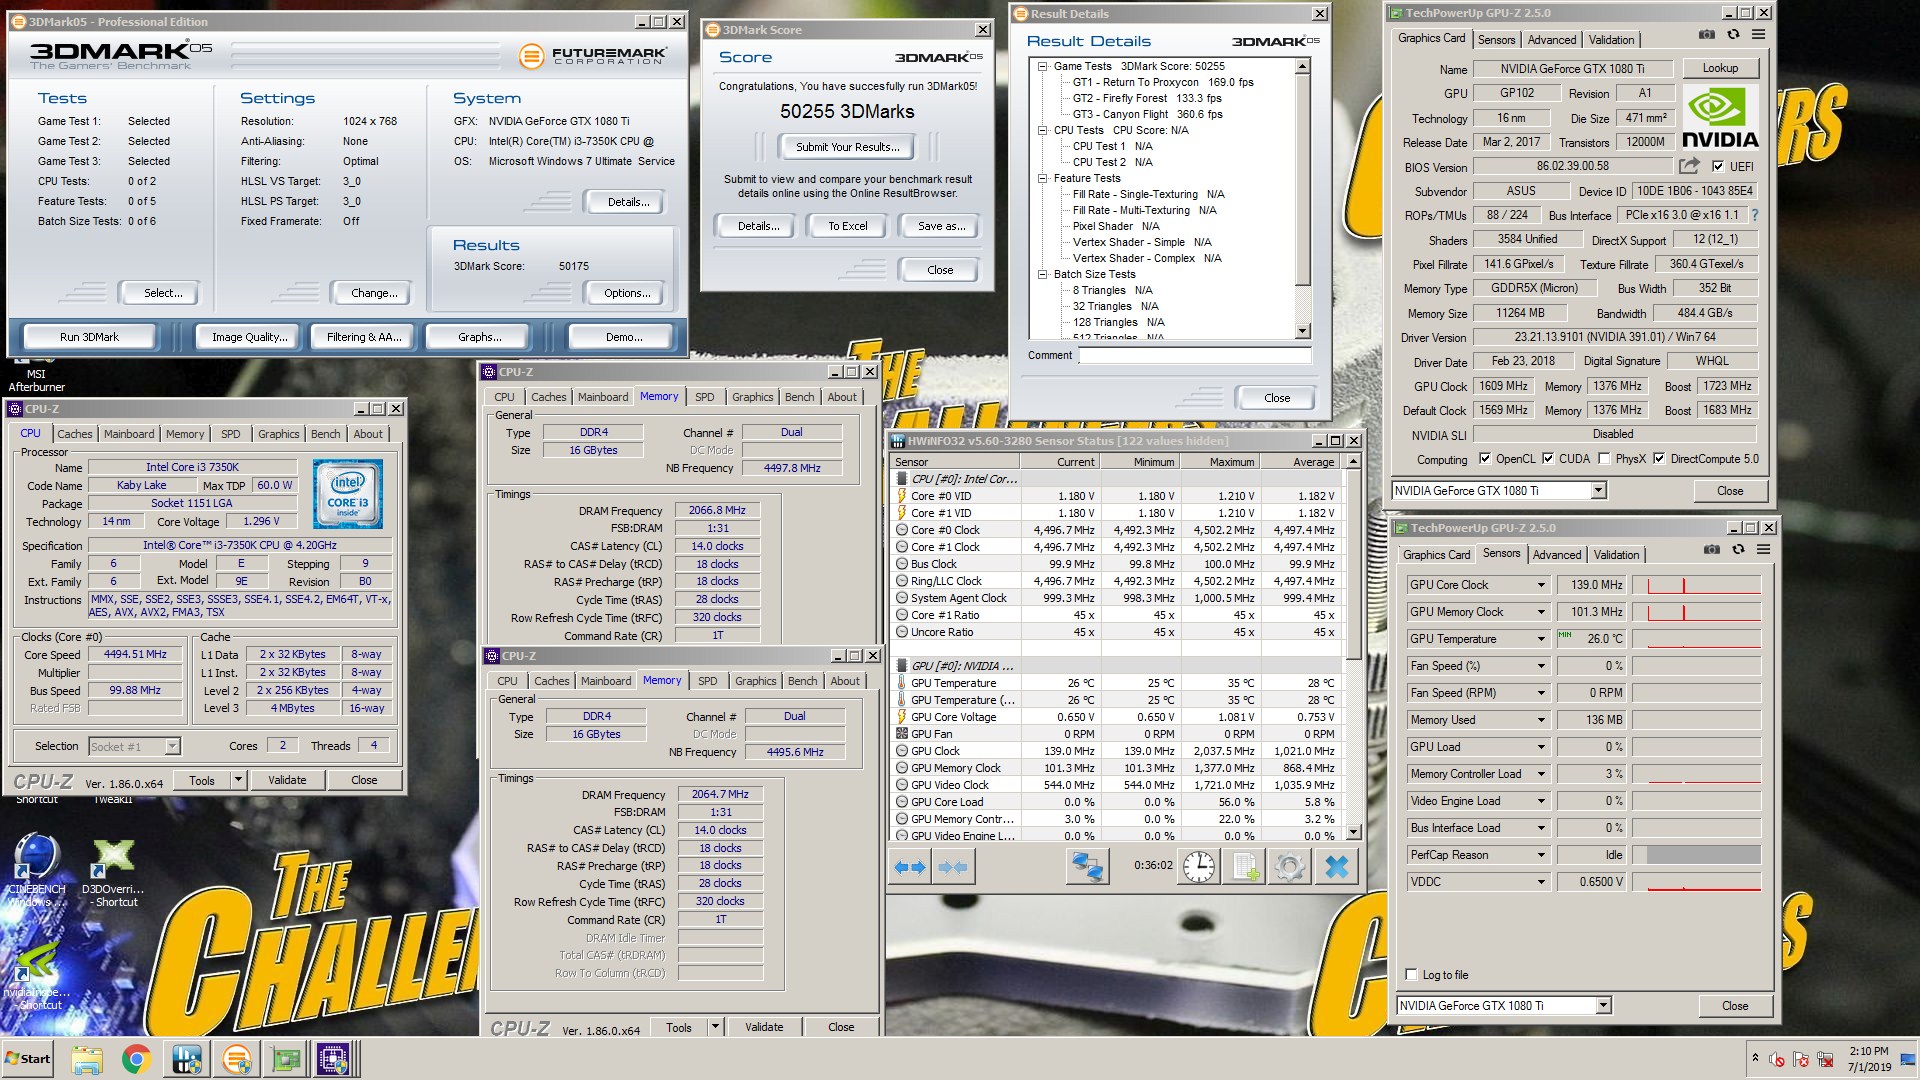
Task: Open the PerfCap Reason sensor dropdown
Action: point(1541,855)
